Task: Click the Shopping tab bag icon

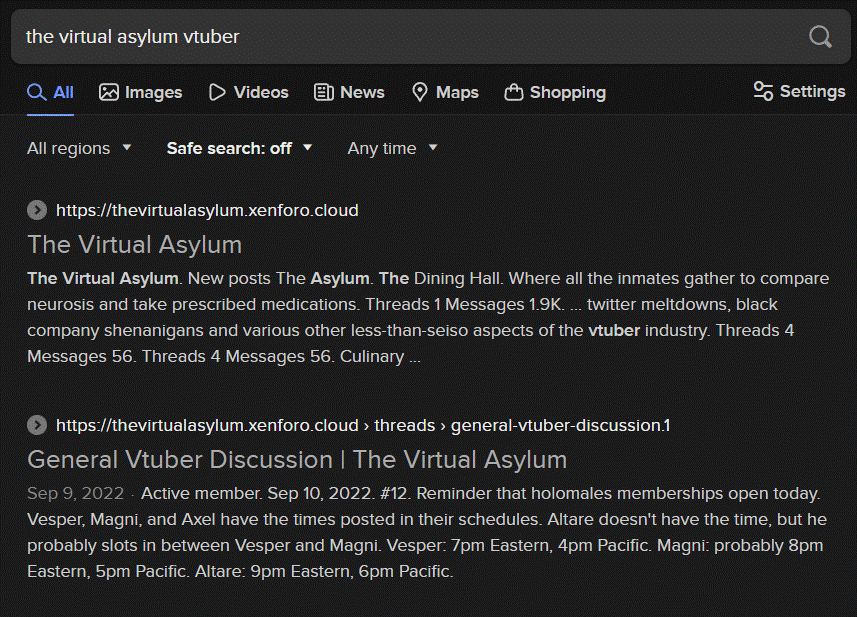Action: coord(514,92)
